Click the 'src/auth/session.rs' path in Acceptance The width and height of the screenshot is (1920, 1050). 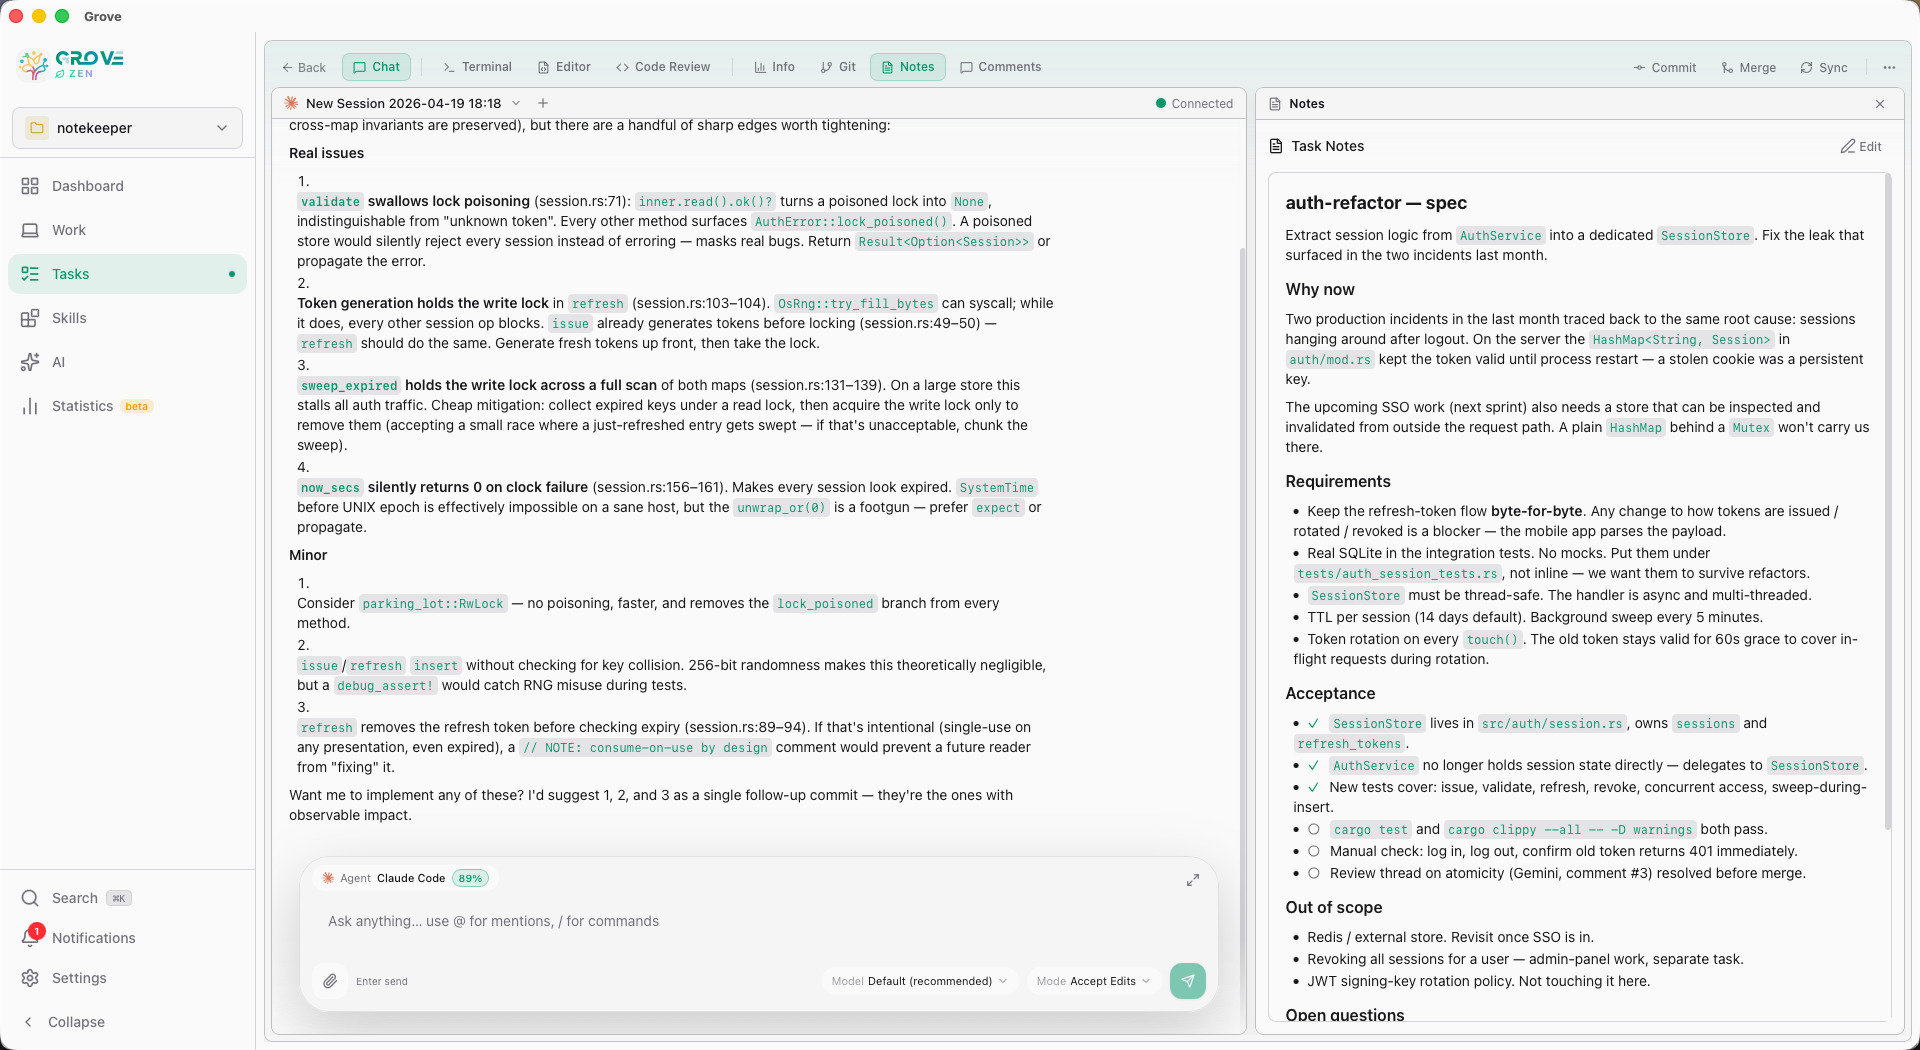pos(1552,723)
